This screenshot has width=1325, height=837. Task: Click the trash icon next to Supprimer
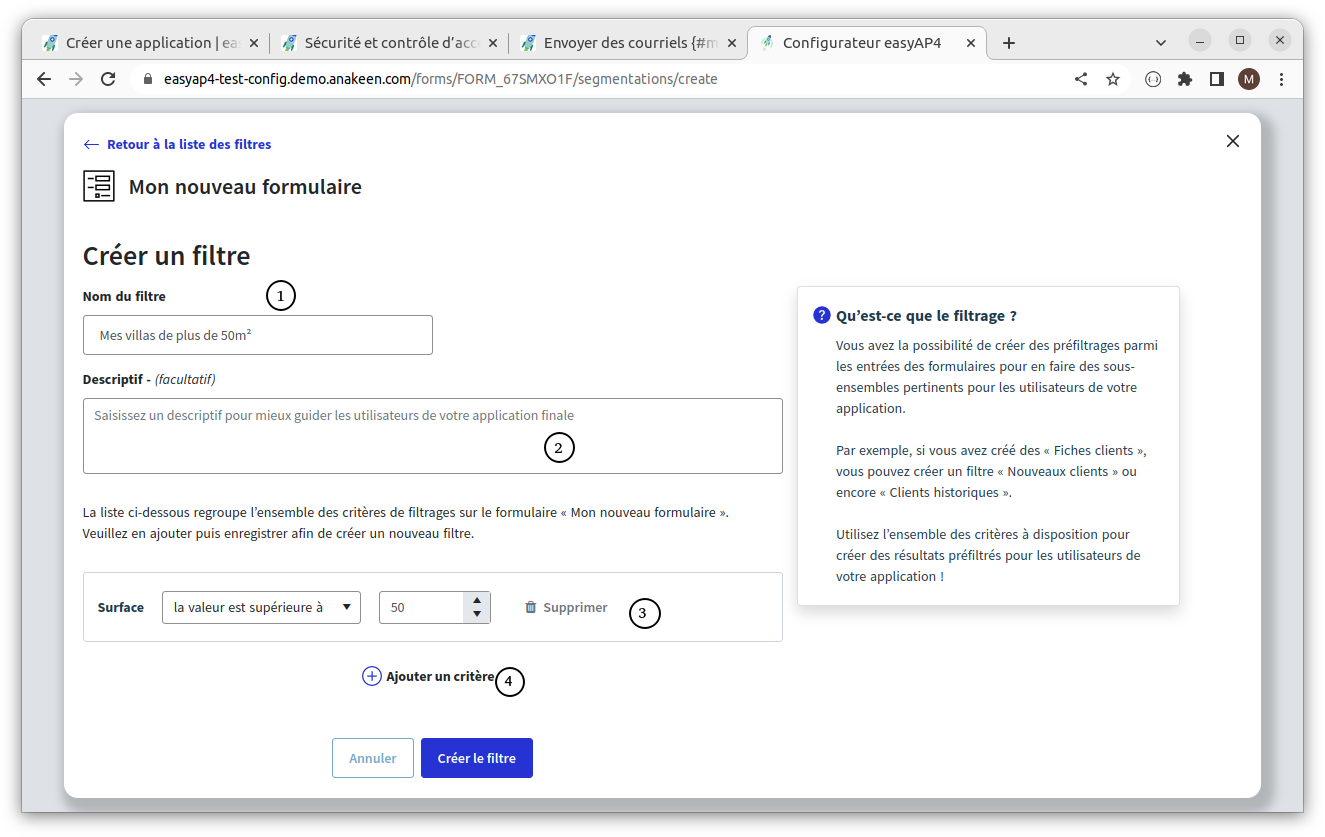coord(531,607)
